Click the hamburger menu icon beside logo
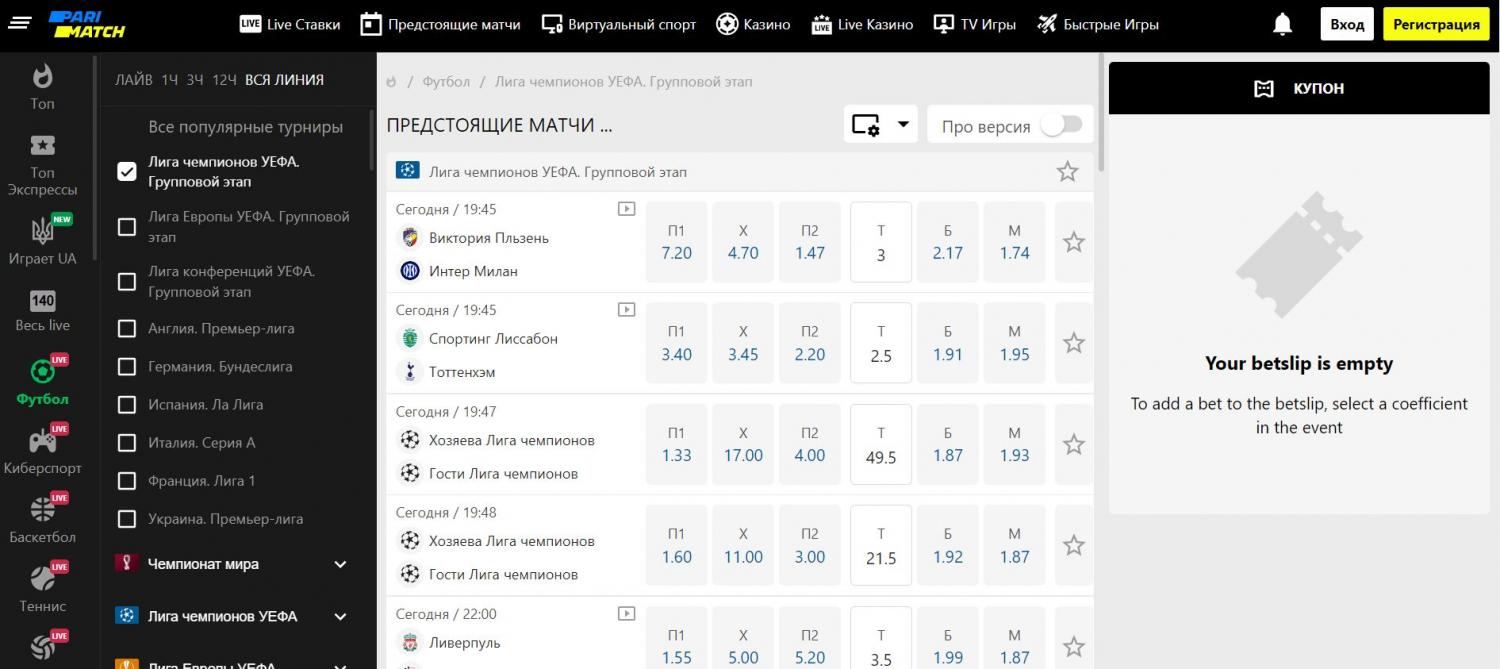Image resolution: width=1500 pixels, height=669 pixels. point(20,24)
